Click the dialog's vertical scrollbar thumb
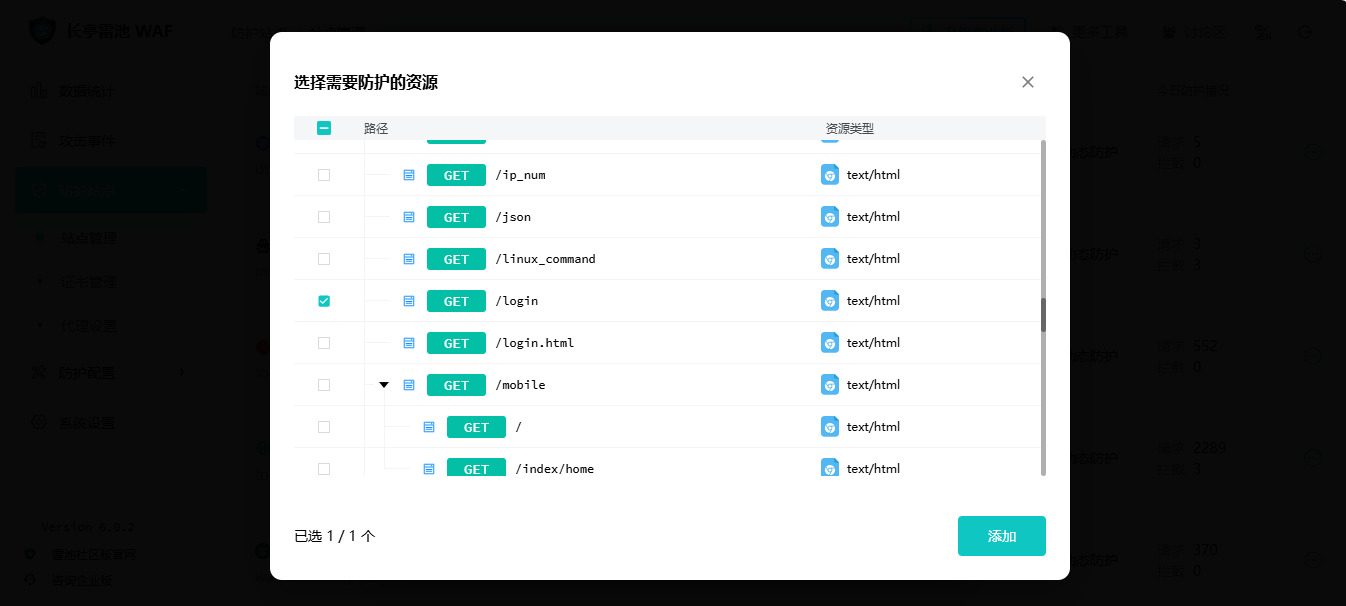Viewport: 1346px width, 606px height. (x=1043, y=315)
